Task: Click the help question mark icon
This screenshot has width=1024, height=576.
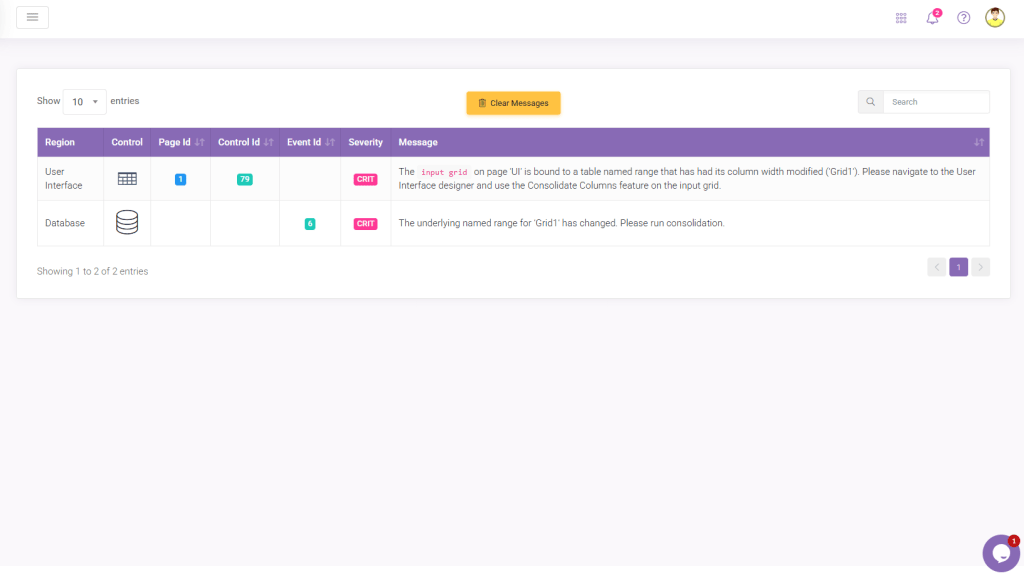Action: (x=963, y=18)
